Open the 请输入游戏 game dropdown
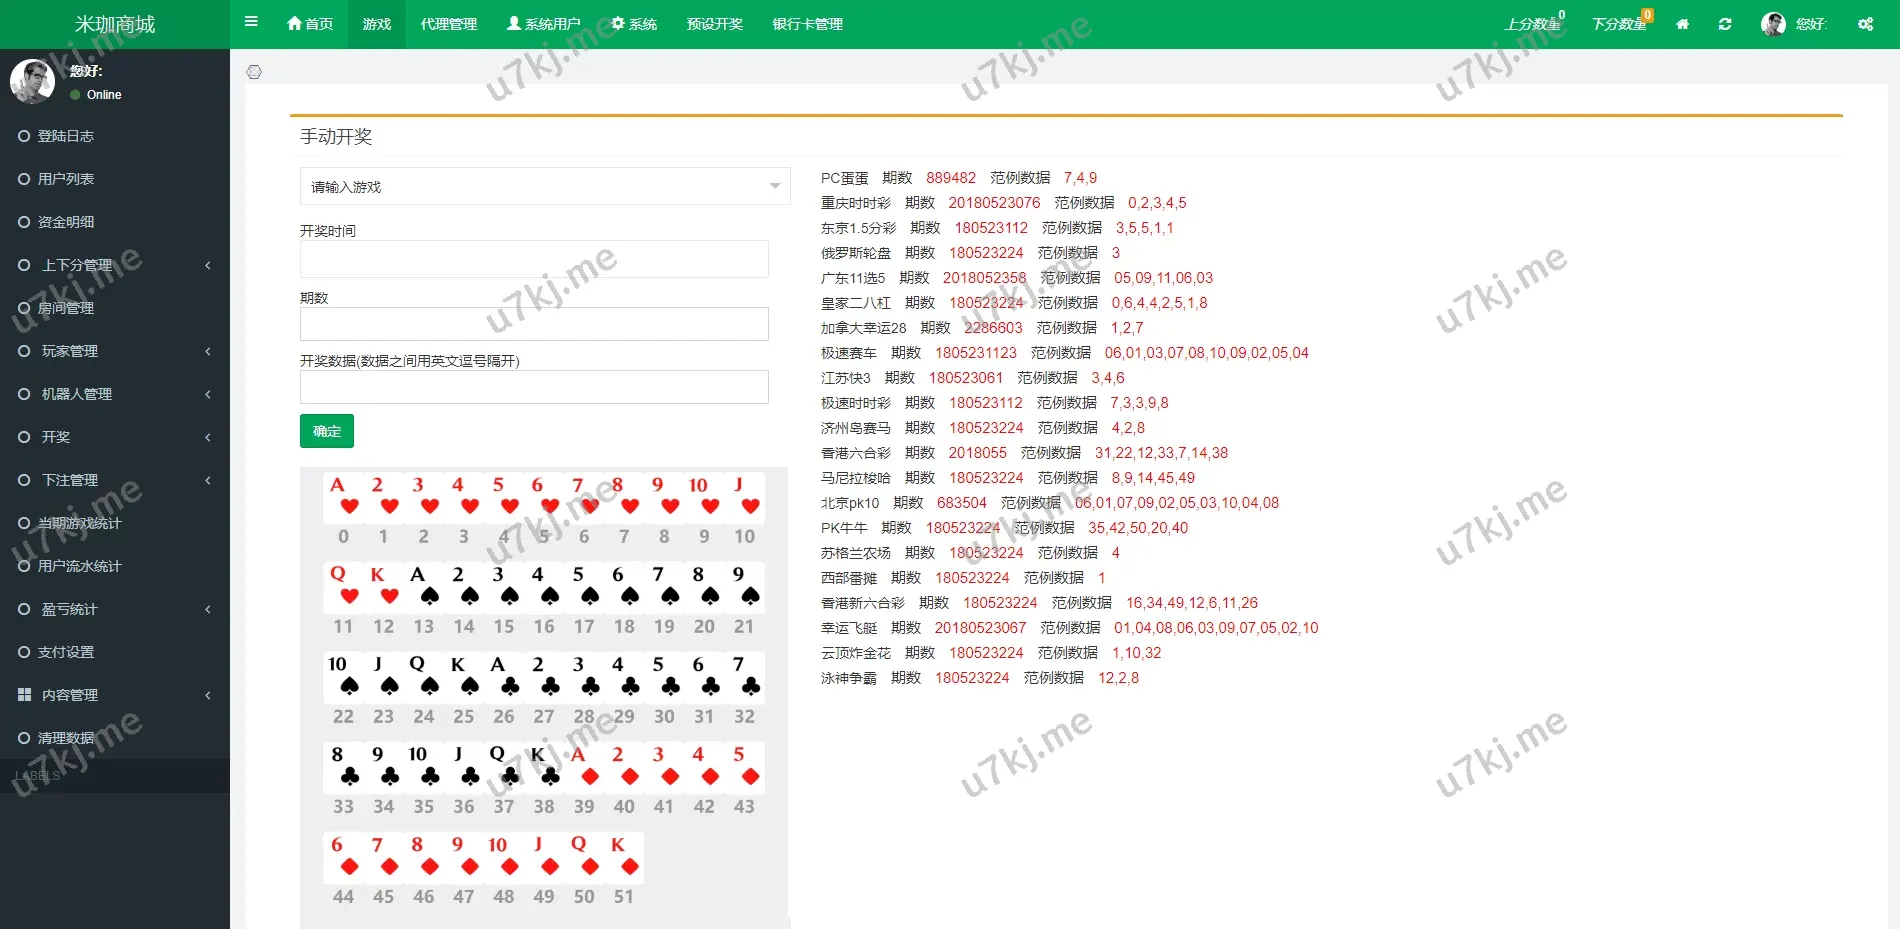Viewport: 1900px width, 929px height. click(x=543, y=186)
